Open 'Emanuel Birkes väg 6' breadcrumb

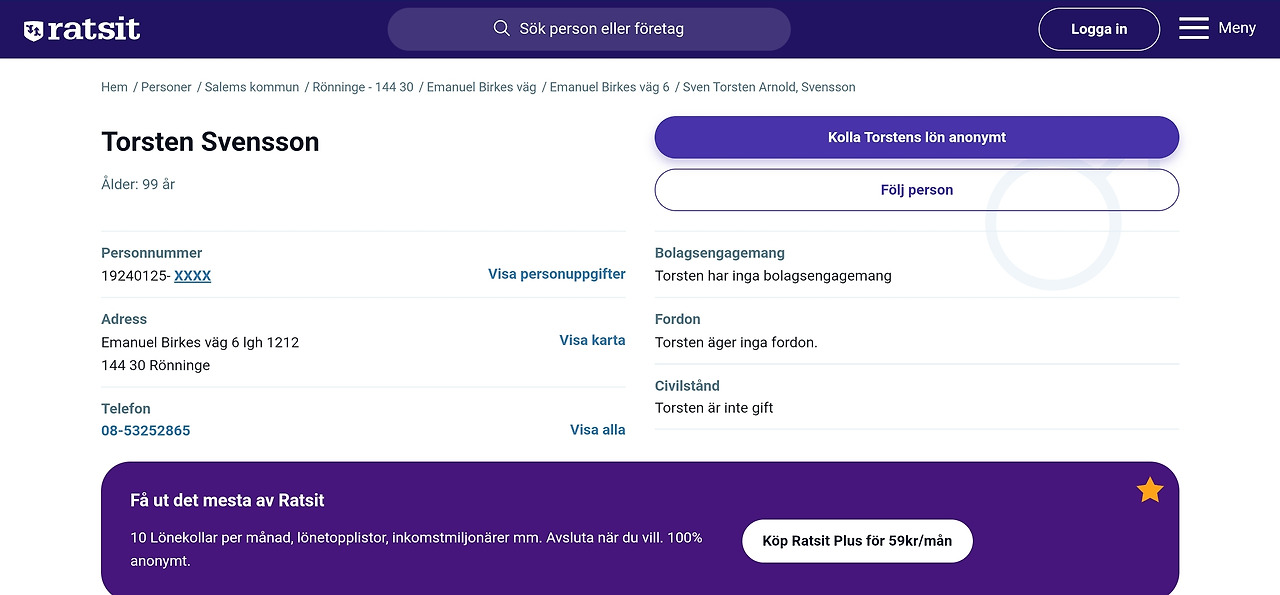pos(610,87)
